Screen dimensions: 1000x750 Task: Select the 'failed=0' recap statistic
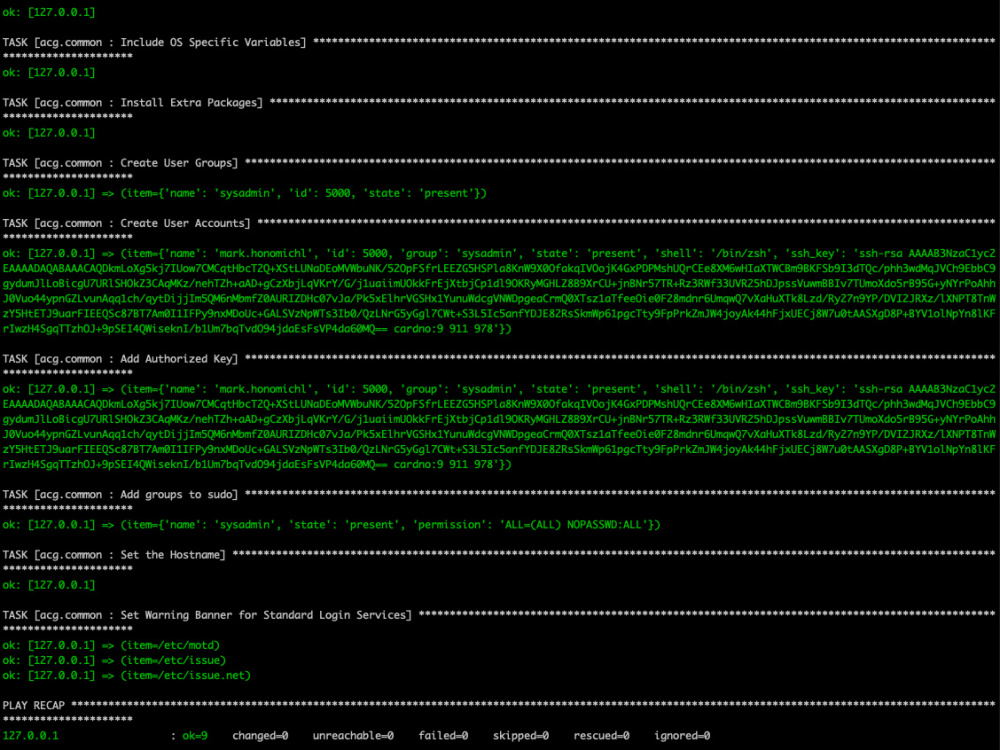click(443, 735)
